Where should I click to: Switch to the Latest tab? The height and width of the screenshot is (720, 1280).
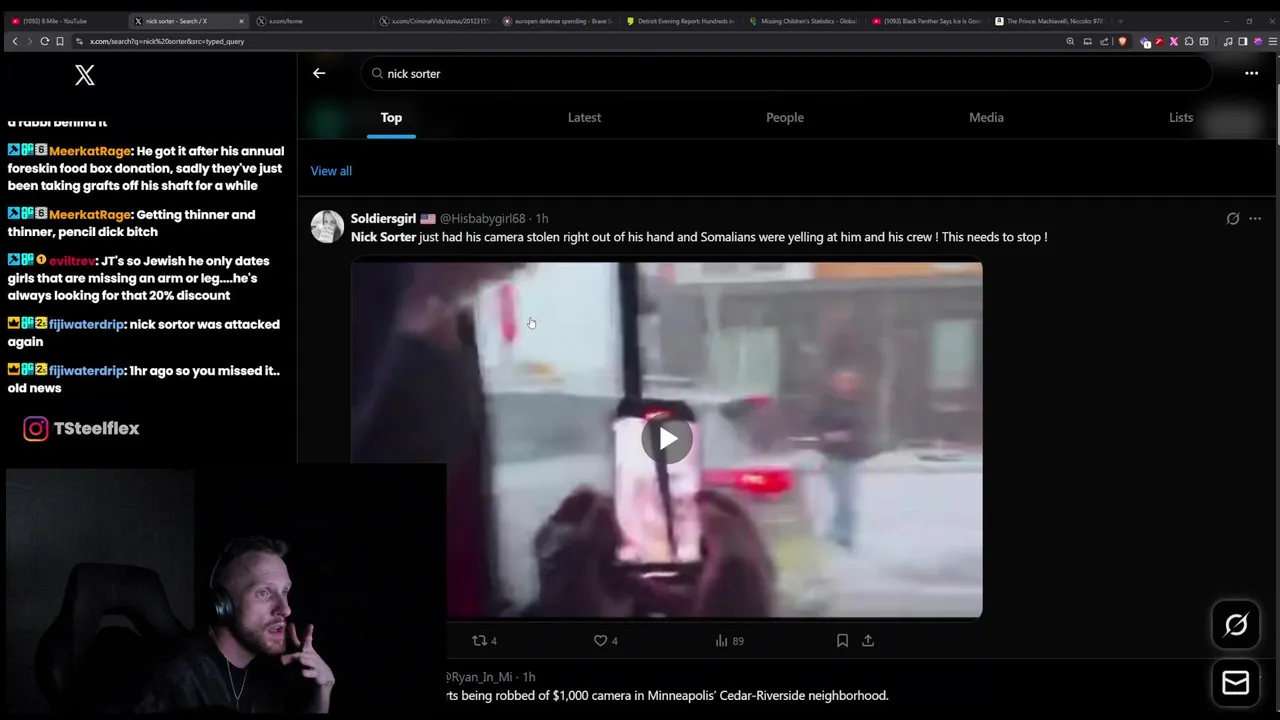pyautogui.click(x=584, y=117)
